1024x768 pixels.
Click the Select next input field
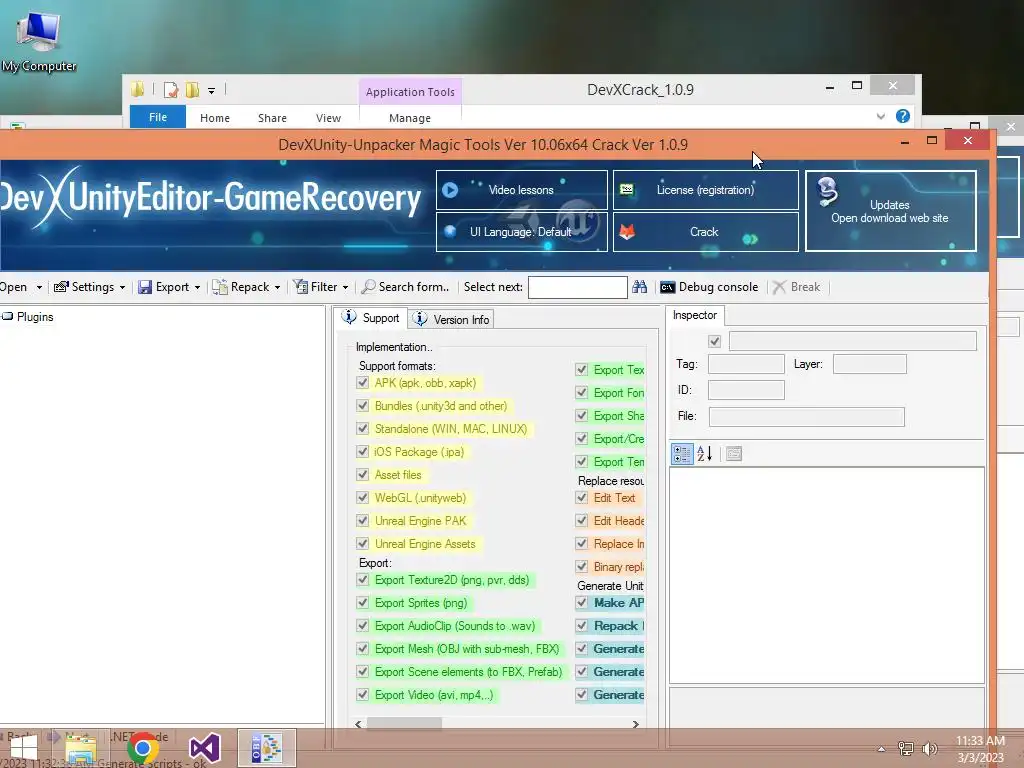pos(578,287)
